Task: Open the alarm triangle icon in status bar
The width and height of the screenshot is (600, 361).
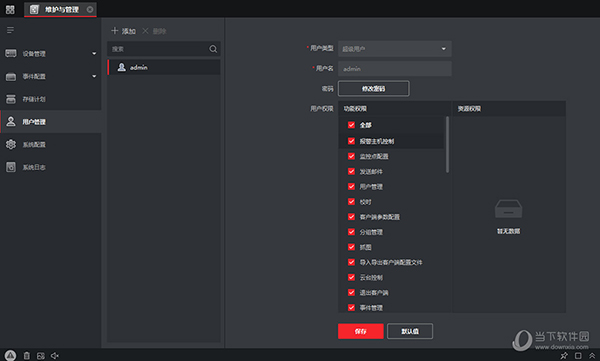Action: point(10,356)
